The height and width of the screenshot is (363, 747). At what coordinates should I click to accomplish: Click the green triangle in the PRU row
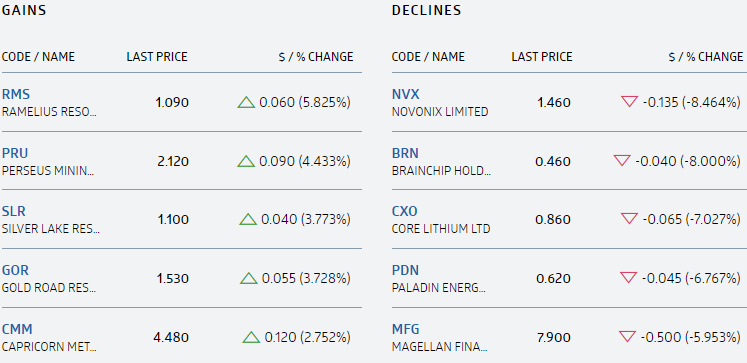pyautogui.click(x=246, y=161)
